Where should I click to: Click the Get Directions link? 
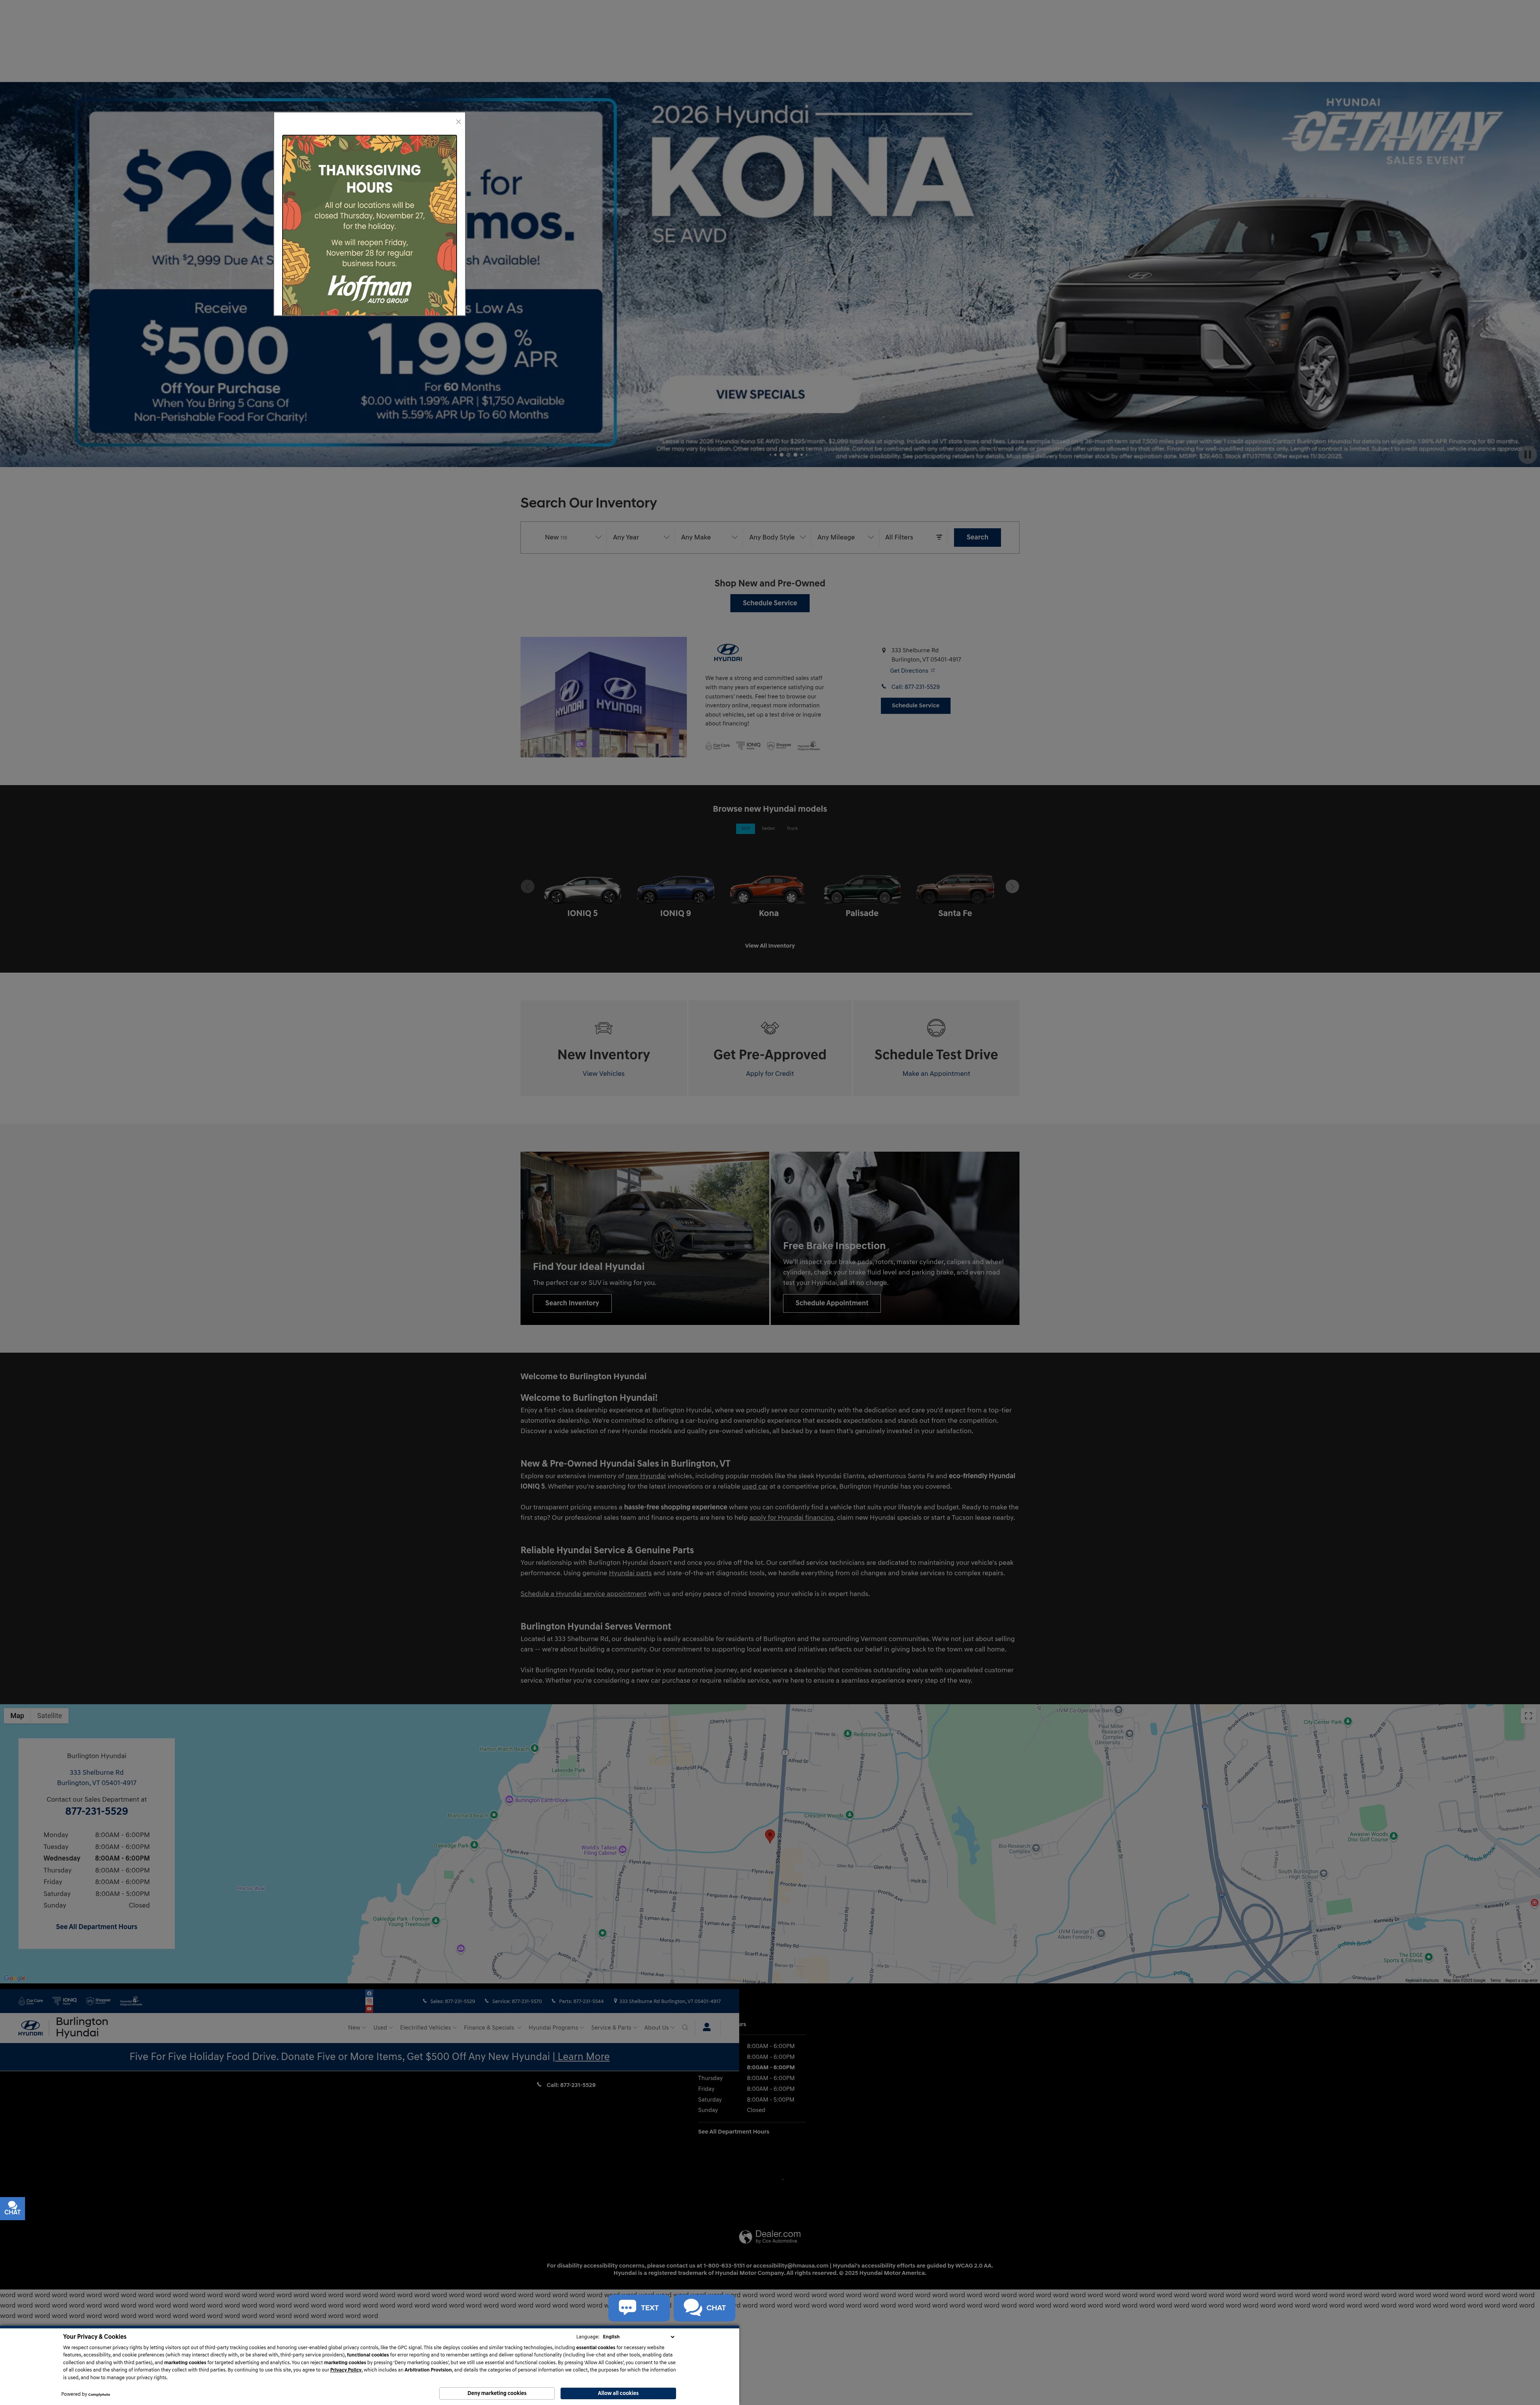[912, 671]
